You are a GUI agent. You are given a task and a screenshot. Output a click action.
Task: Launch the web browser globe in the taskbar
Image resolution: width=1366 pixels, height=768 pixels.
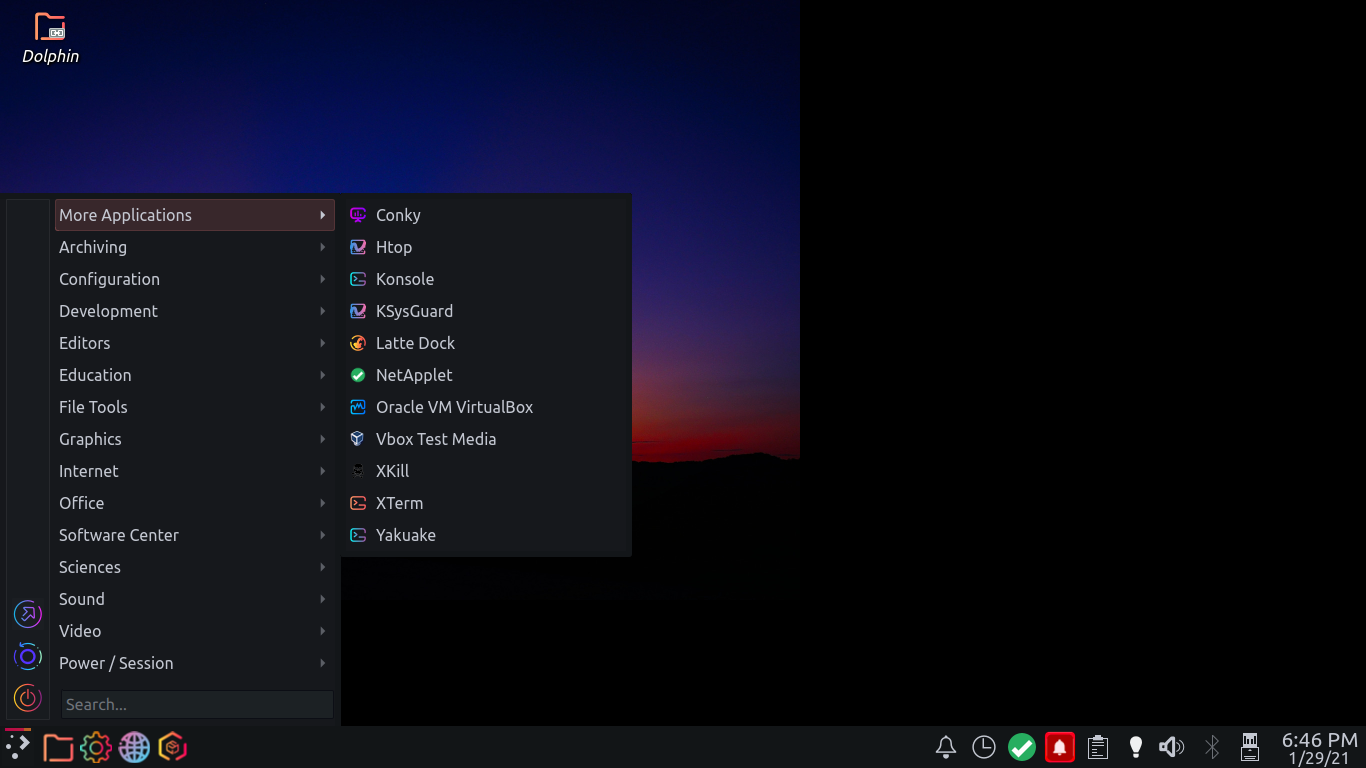pyautogui.click(x=134, y=747)
